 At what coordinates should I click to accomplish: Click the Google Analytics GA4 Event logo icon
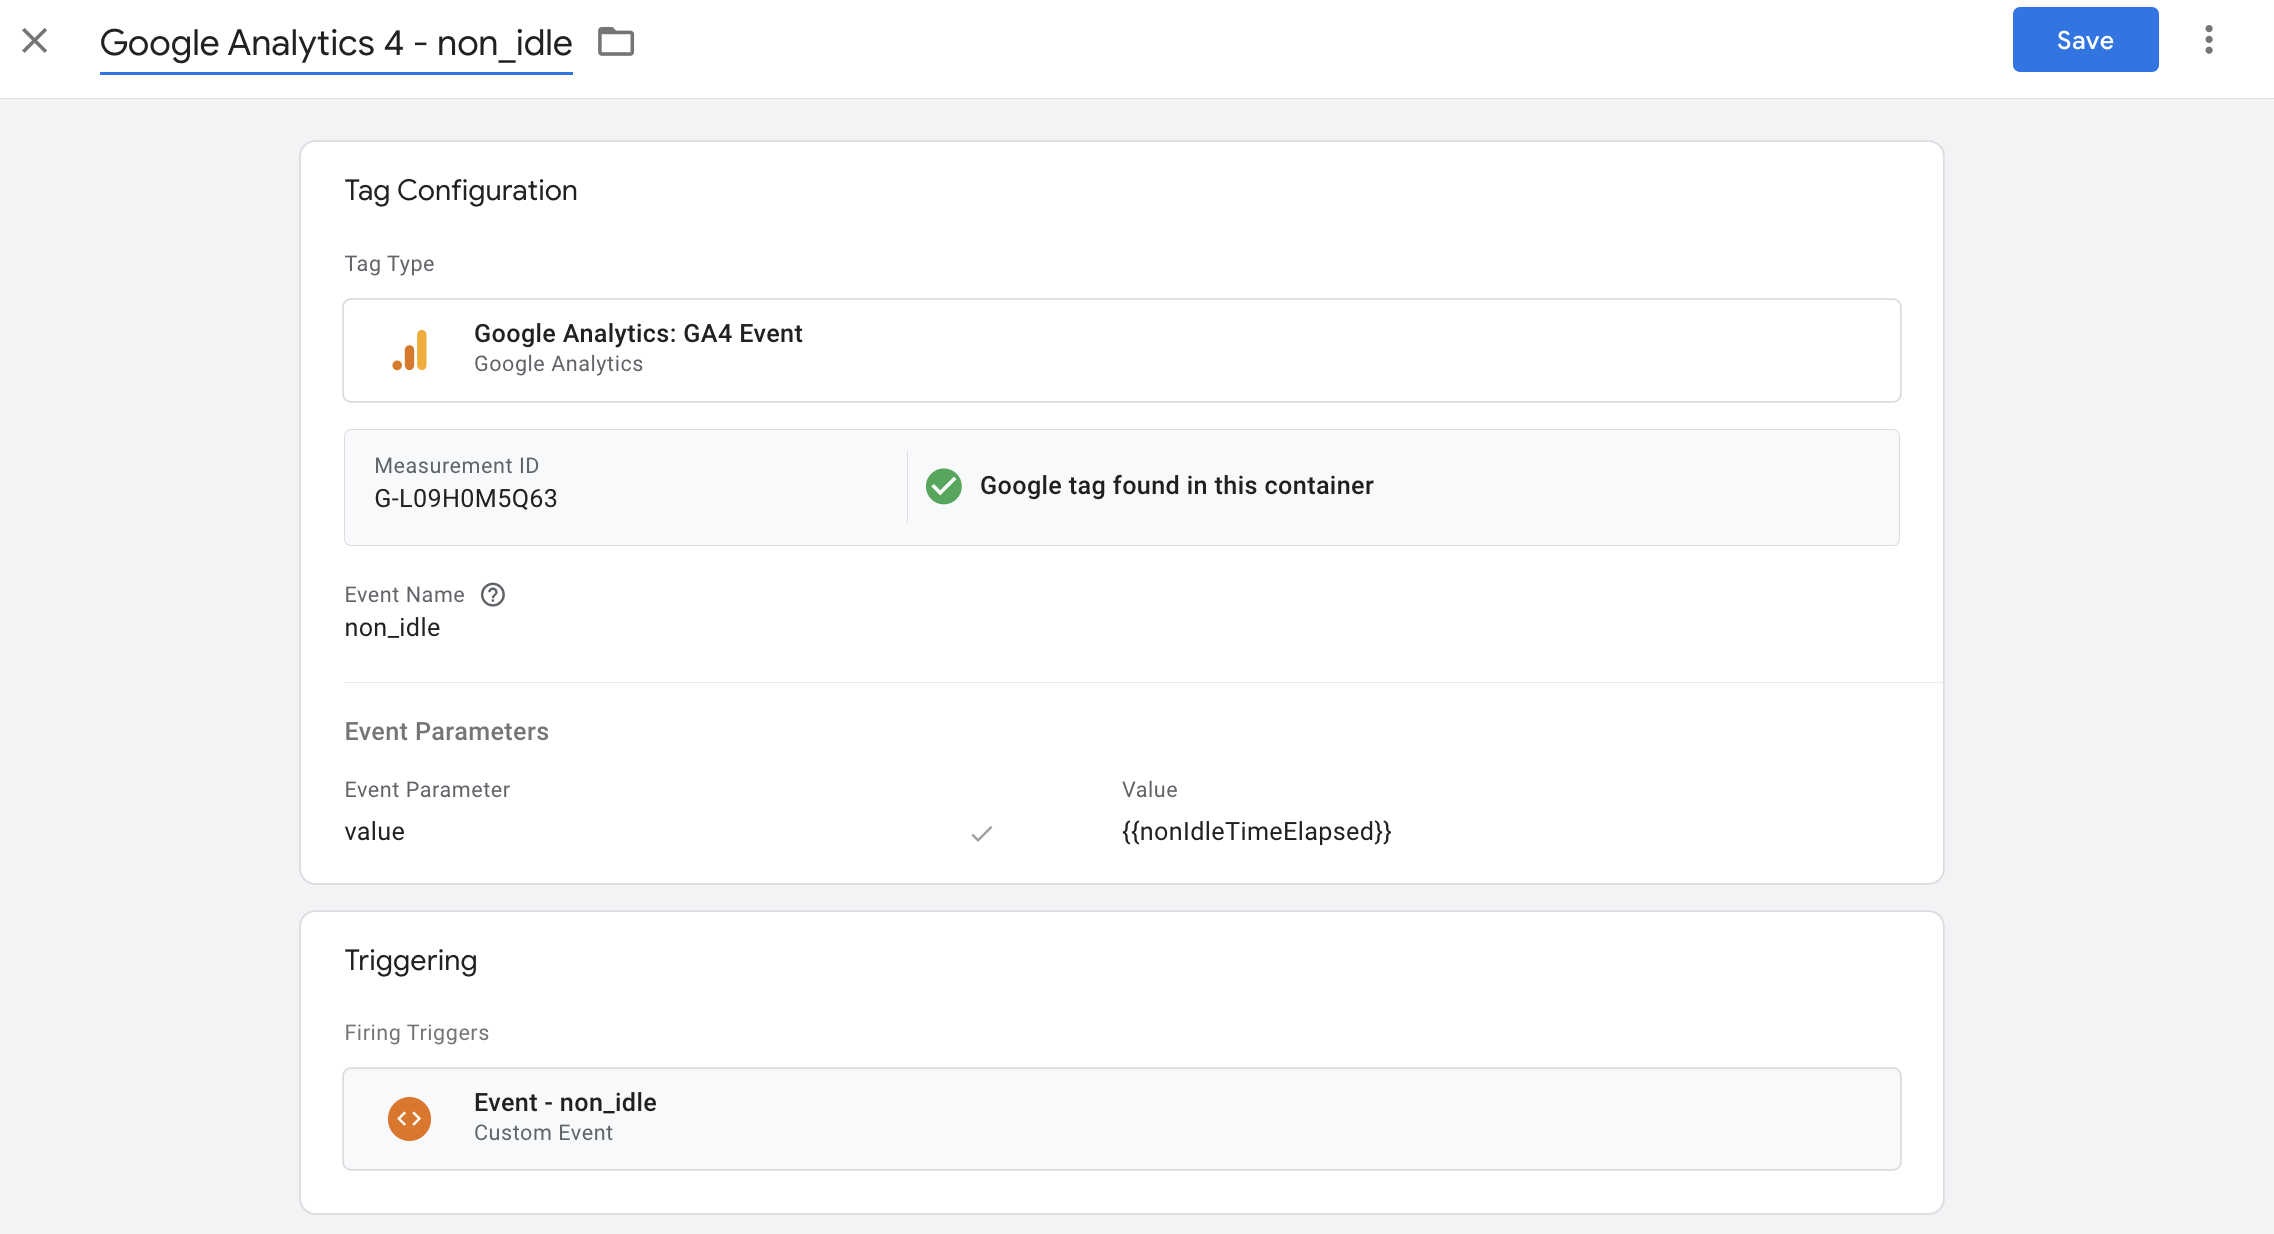pyautogui.click(x=411, y=349)
